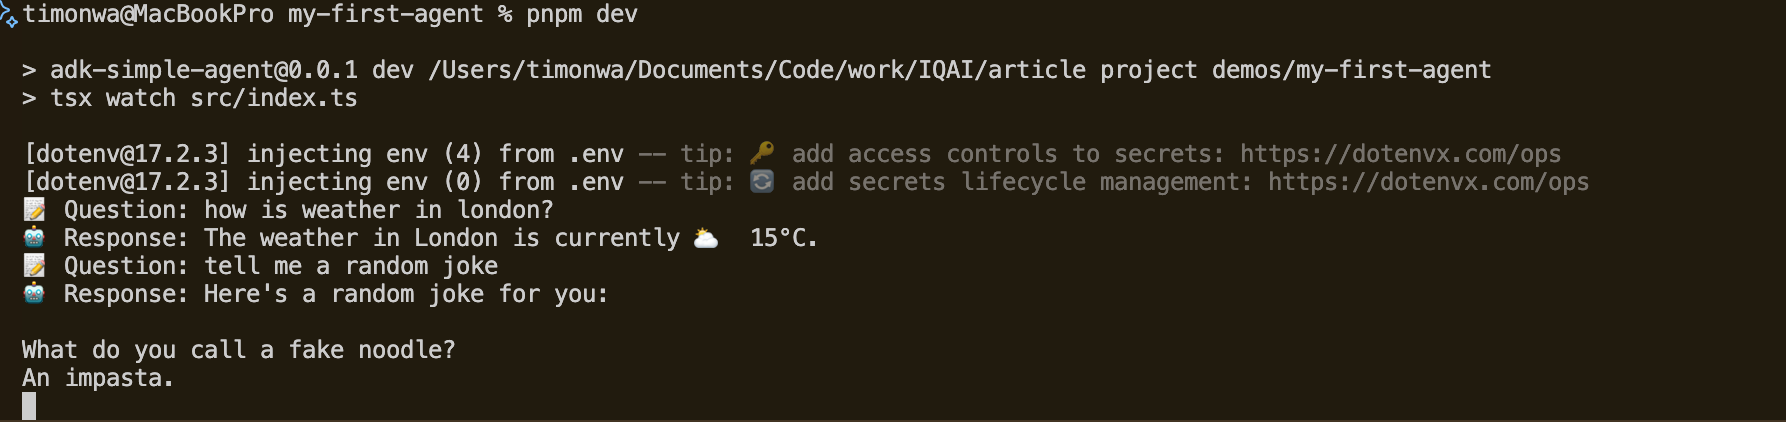The width and height of the screenshot is (1786, 422).
Task: Click the 'pnpm dev' command text
Action: 582,14
